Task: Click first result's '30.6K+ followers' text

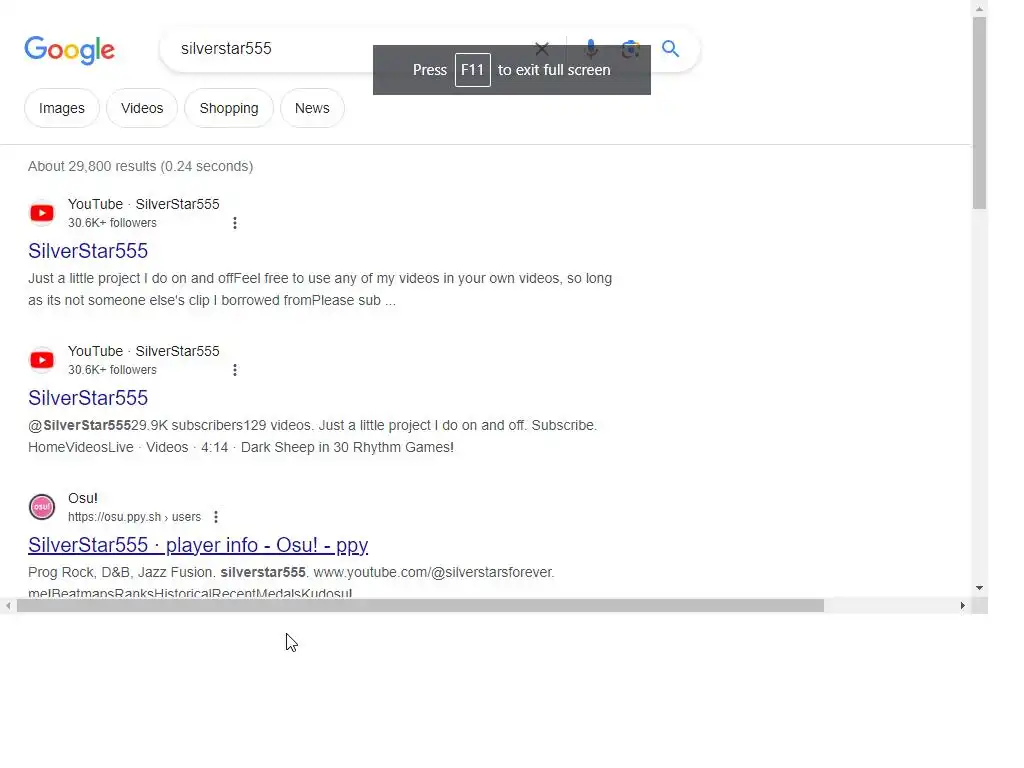Action: (x=112, y=223)
